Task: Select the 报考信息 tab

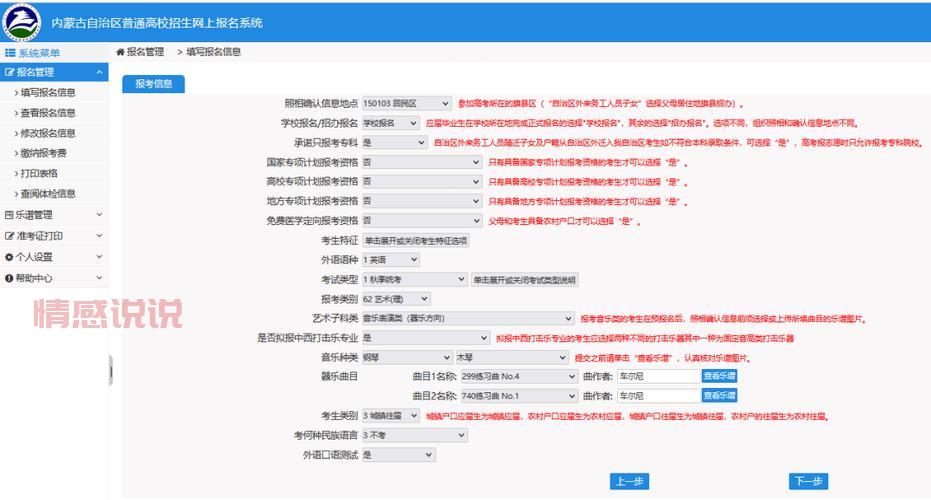Action: click(153, 84)
